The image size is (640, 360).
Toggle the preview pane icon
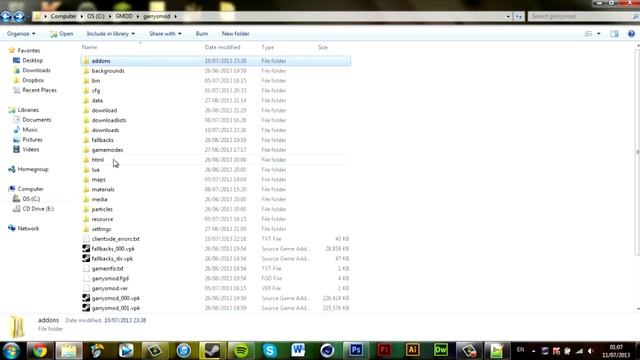(614, 34)
